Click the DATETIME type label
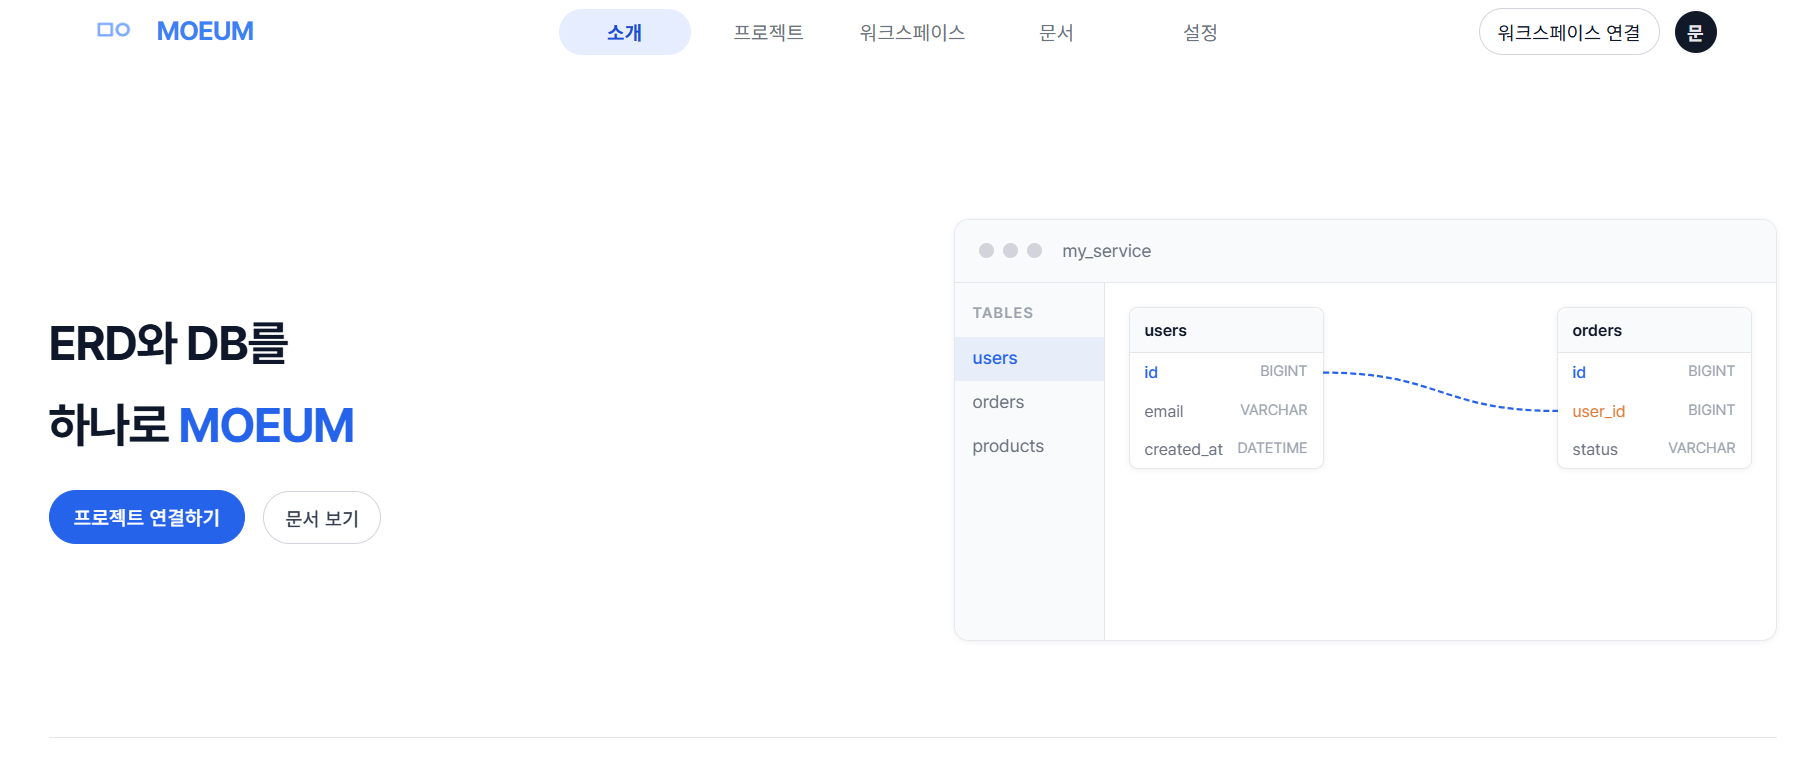The image size is (1820, 781). click(1272, 448)
